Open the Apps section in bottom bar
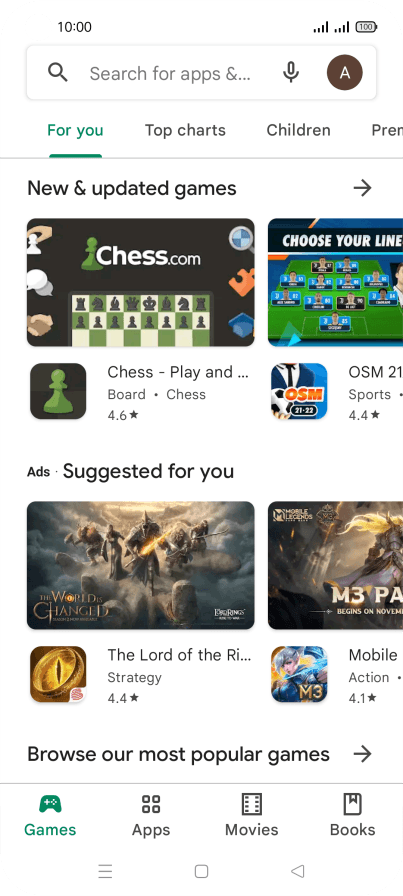 coord(151,815)
